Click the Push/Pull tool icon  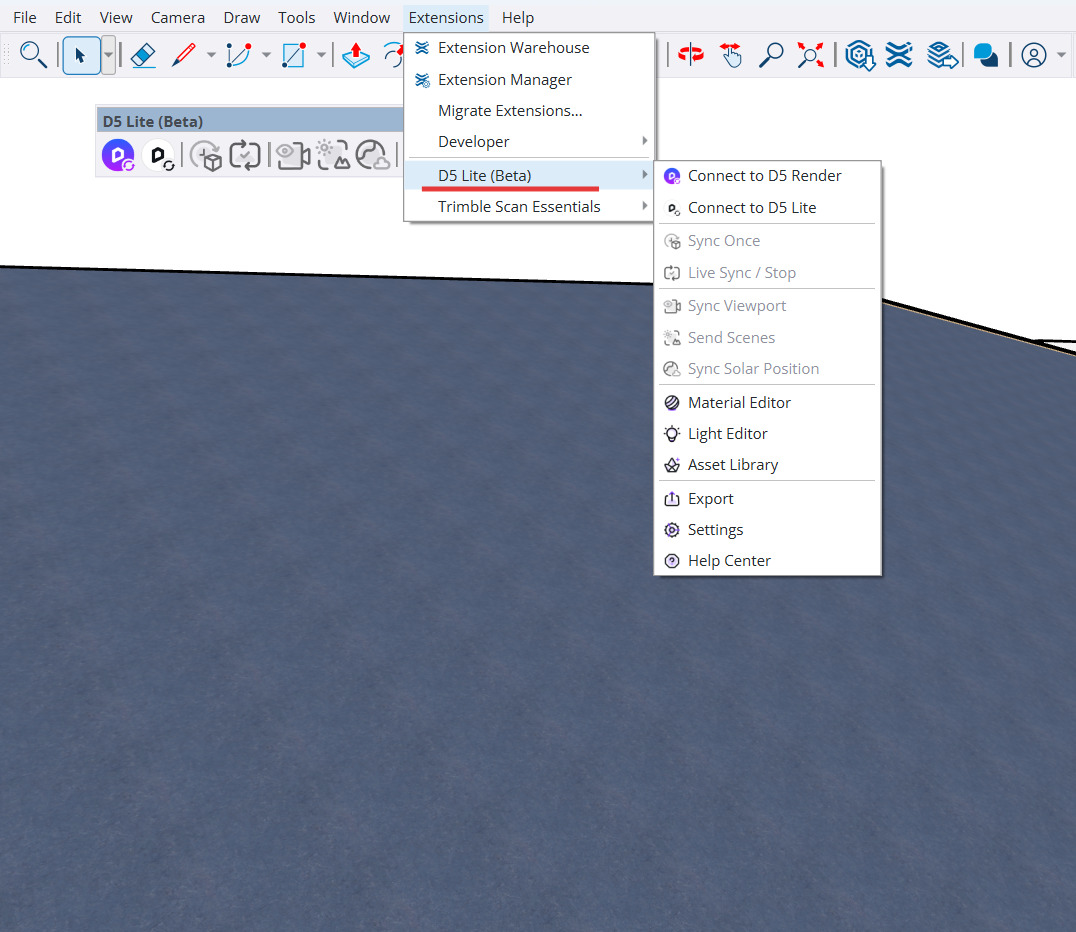(x=355, y=55)
